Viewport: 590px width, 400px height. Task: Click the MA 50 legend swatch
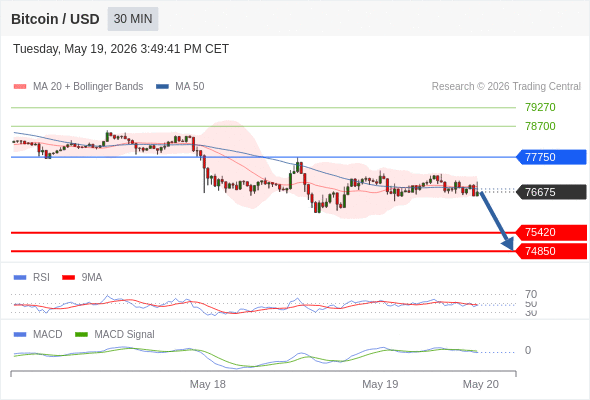click(162, 87)
